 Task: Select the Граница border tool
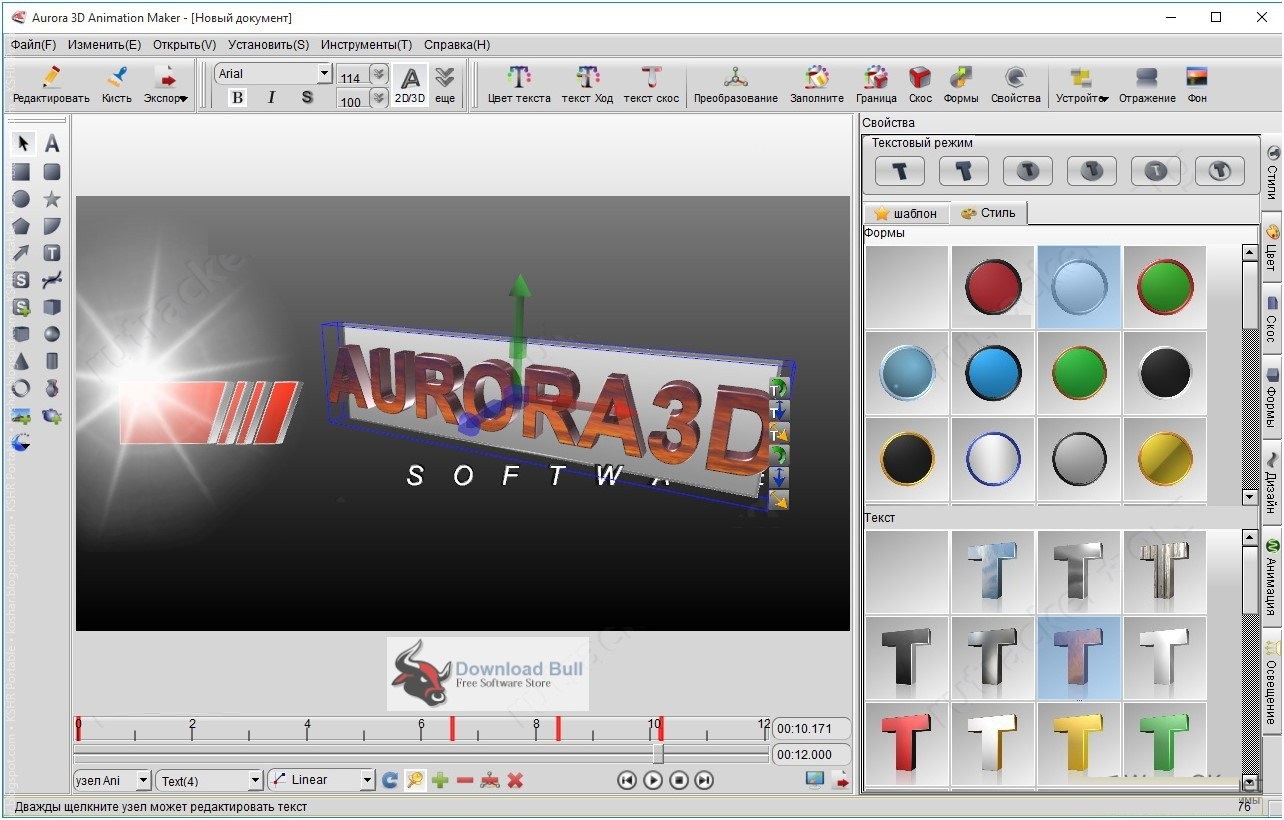[876, 84]
